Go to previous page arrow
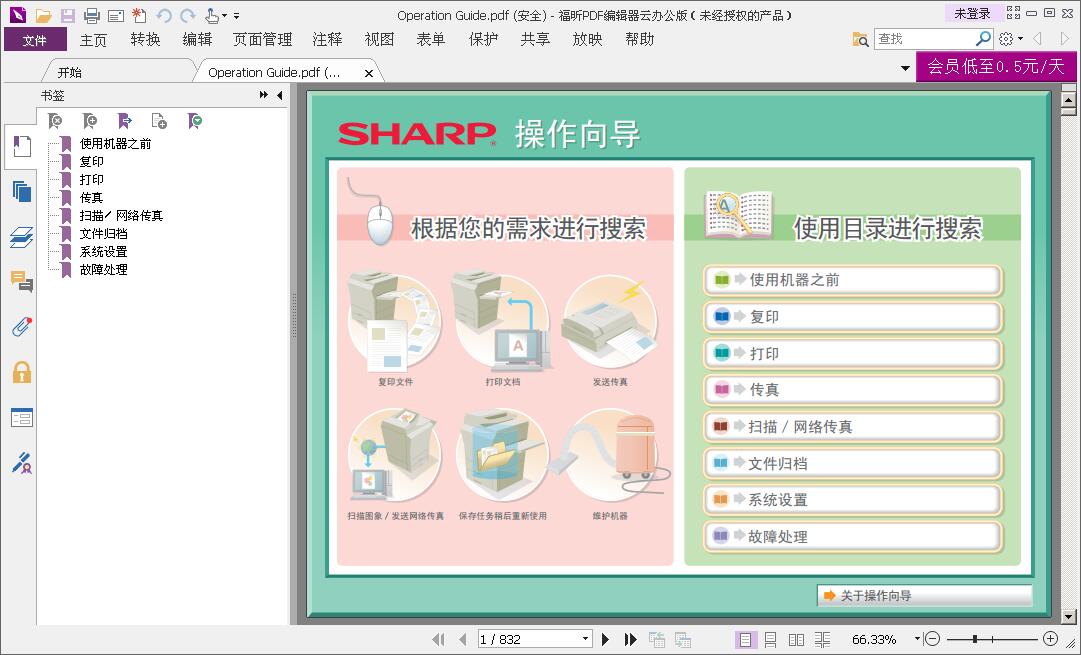The width and height of the screenshot is (1081, 655). (x=463, y=639)
